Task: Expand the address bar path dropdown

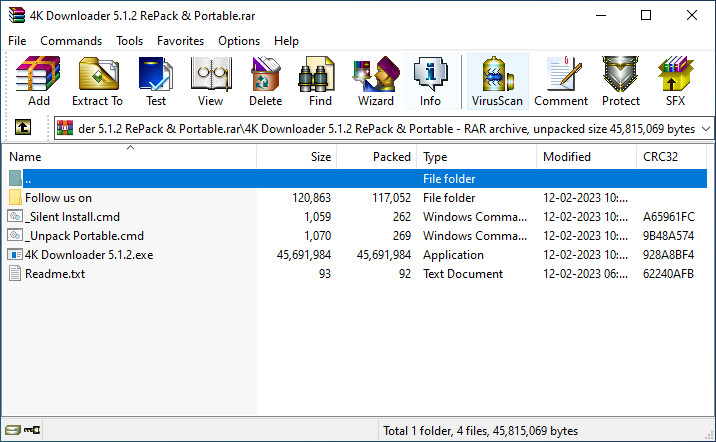Action: coord(706,129)
